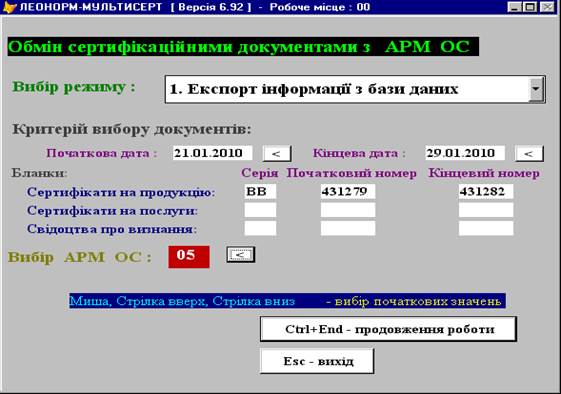The width and height of the screenshot is (561, 394).
Task: Click the 'Кінцевий номер' column header
Action: [484, 173]
